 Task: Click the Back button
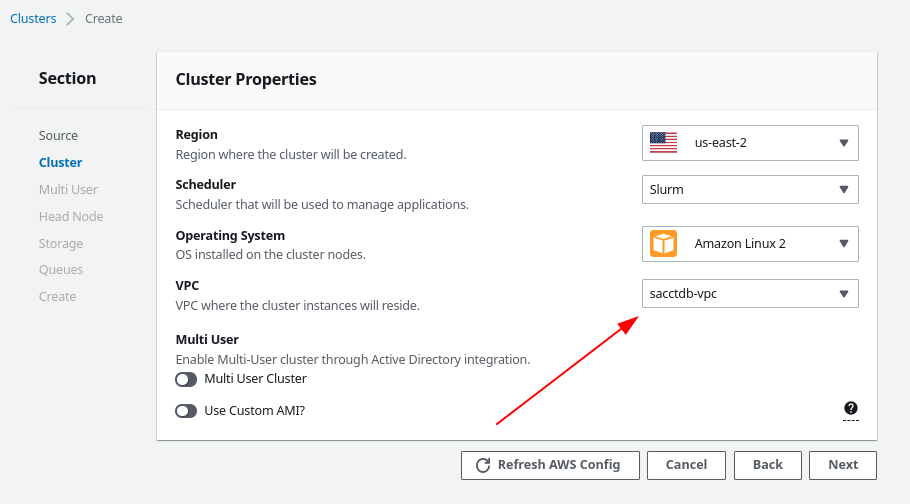click(767, 465)
